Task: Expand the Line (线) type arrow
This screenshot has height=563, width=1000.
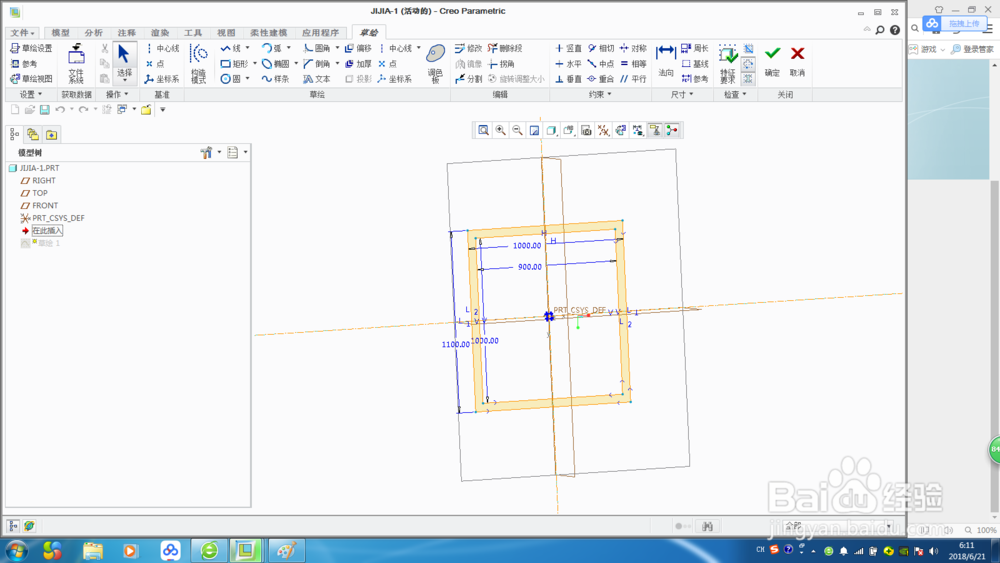Action: point(247,48)
